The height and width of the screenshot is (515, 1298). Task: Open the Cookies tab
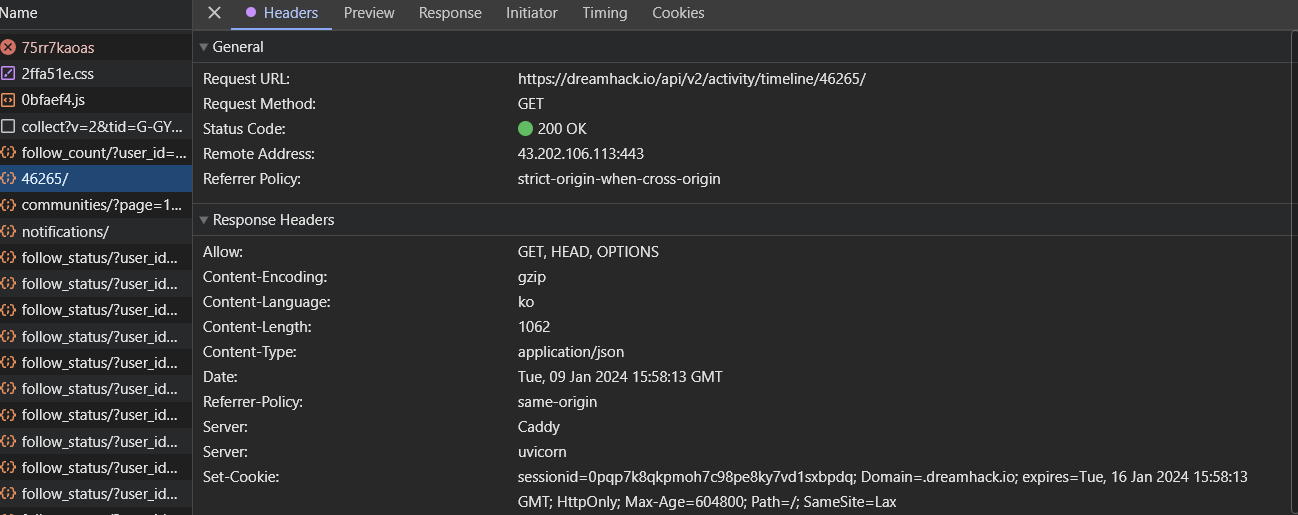(678, 13)
